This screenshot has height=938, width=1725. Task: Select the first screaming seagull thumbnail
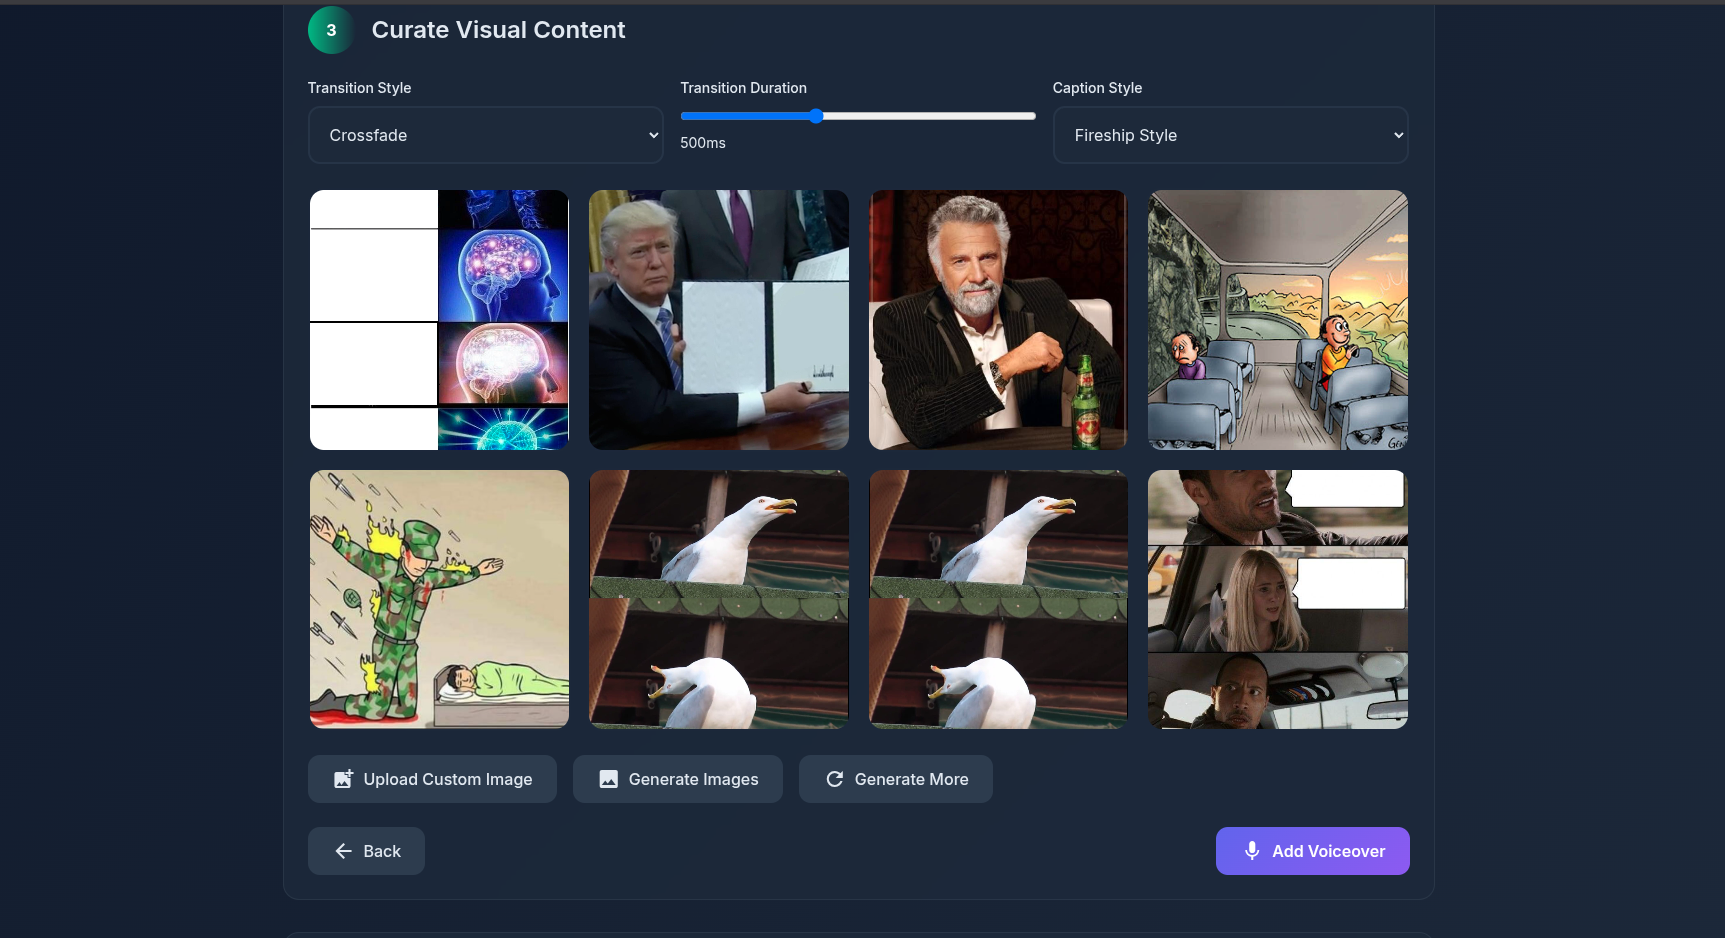click(719, 599)
